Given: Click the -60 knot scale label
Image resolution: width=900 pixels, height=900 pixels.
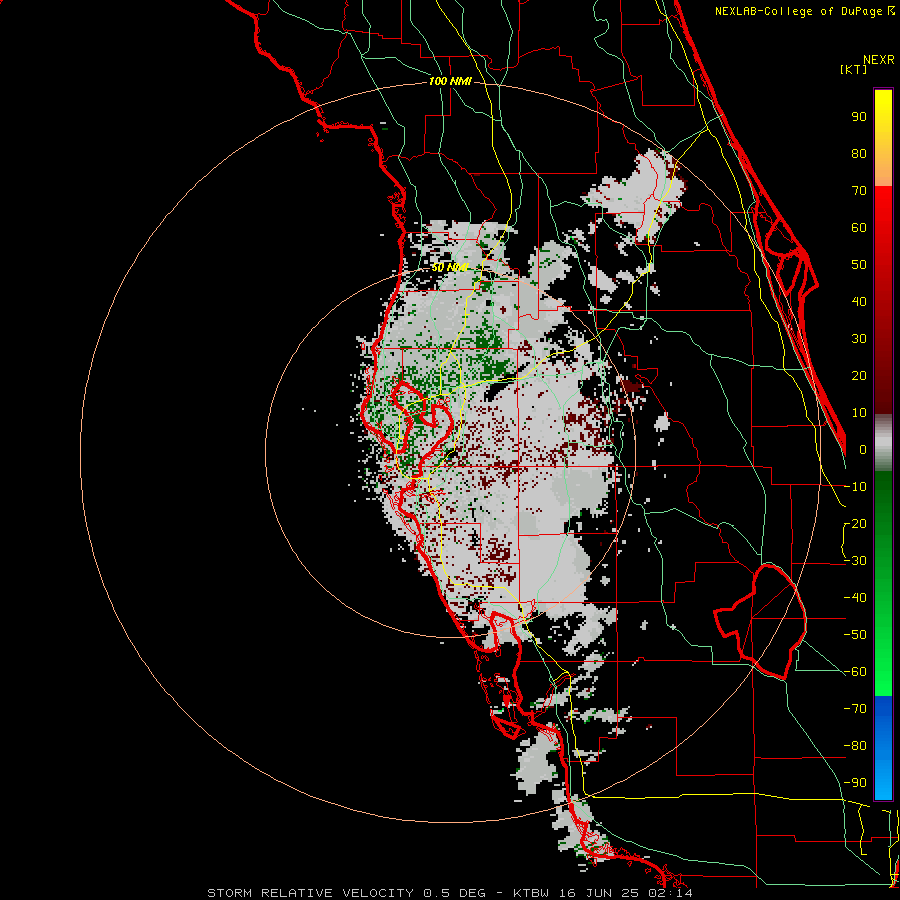Looking at the screenshot, I should coord(856,672).
